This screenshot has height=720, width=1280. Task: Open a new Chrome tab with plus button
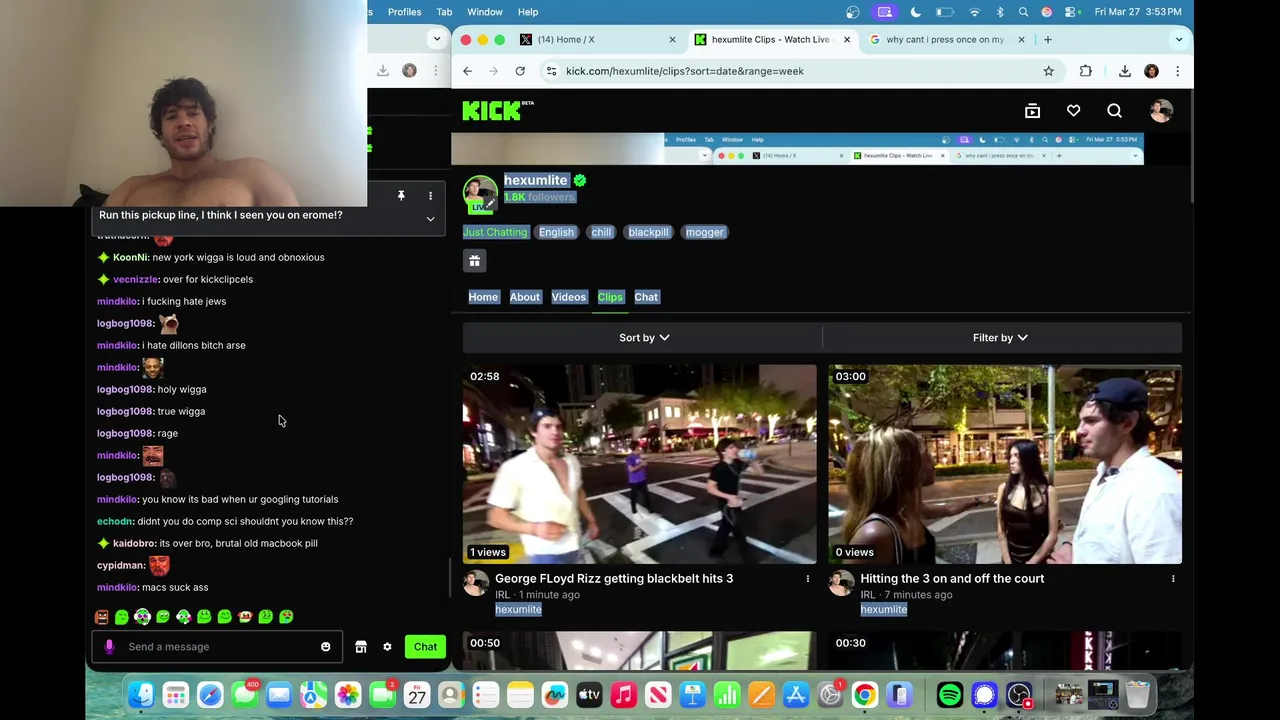tap(1047, 40)
